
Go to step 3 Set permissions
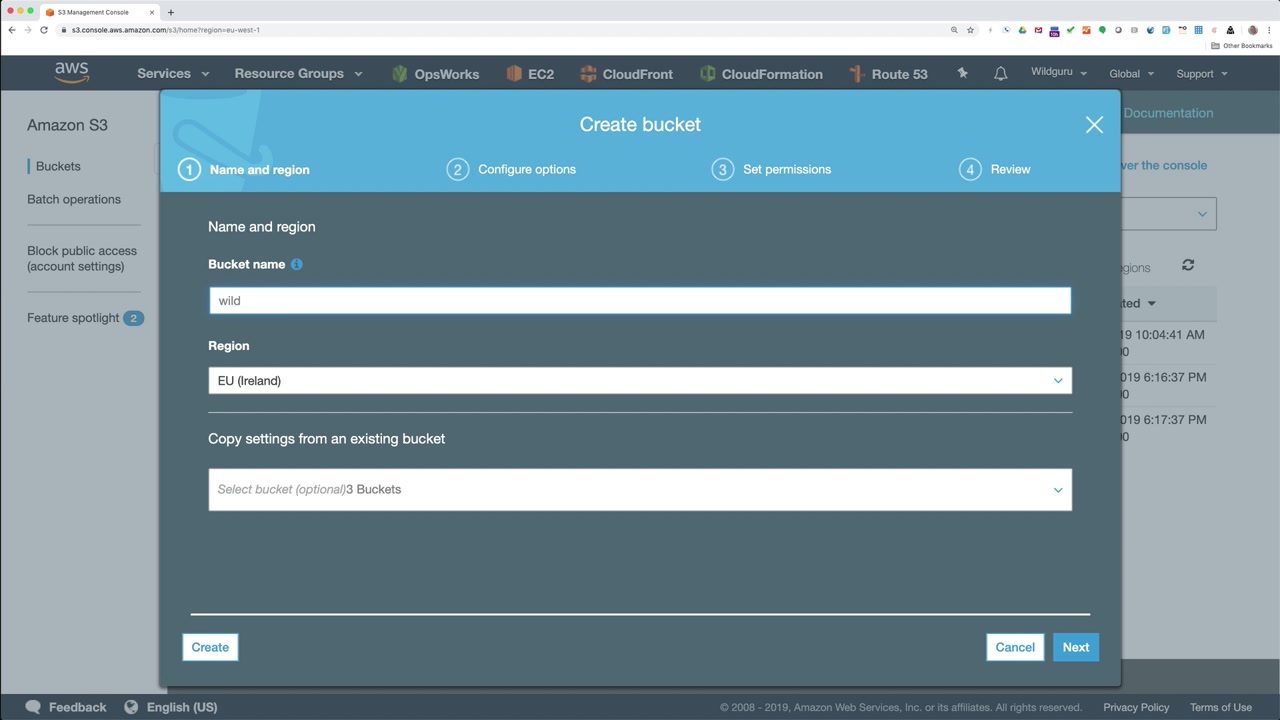(x=771, y=170)
